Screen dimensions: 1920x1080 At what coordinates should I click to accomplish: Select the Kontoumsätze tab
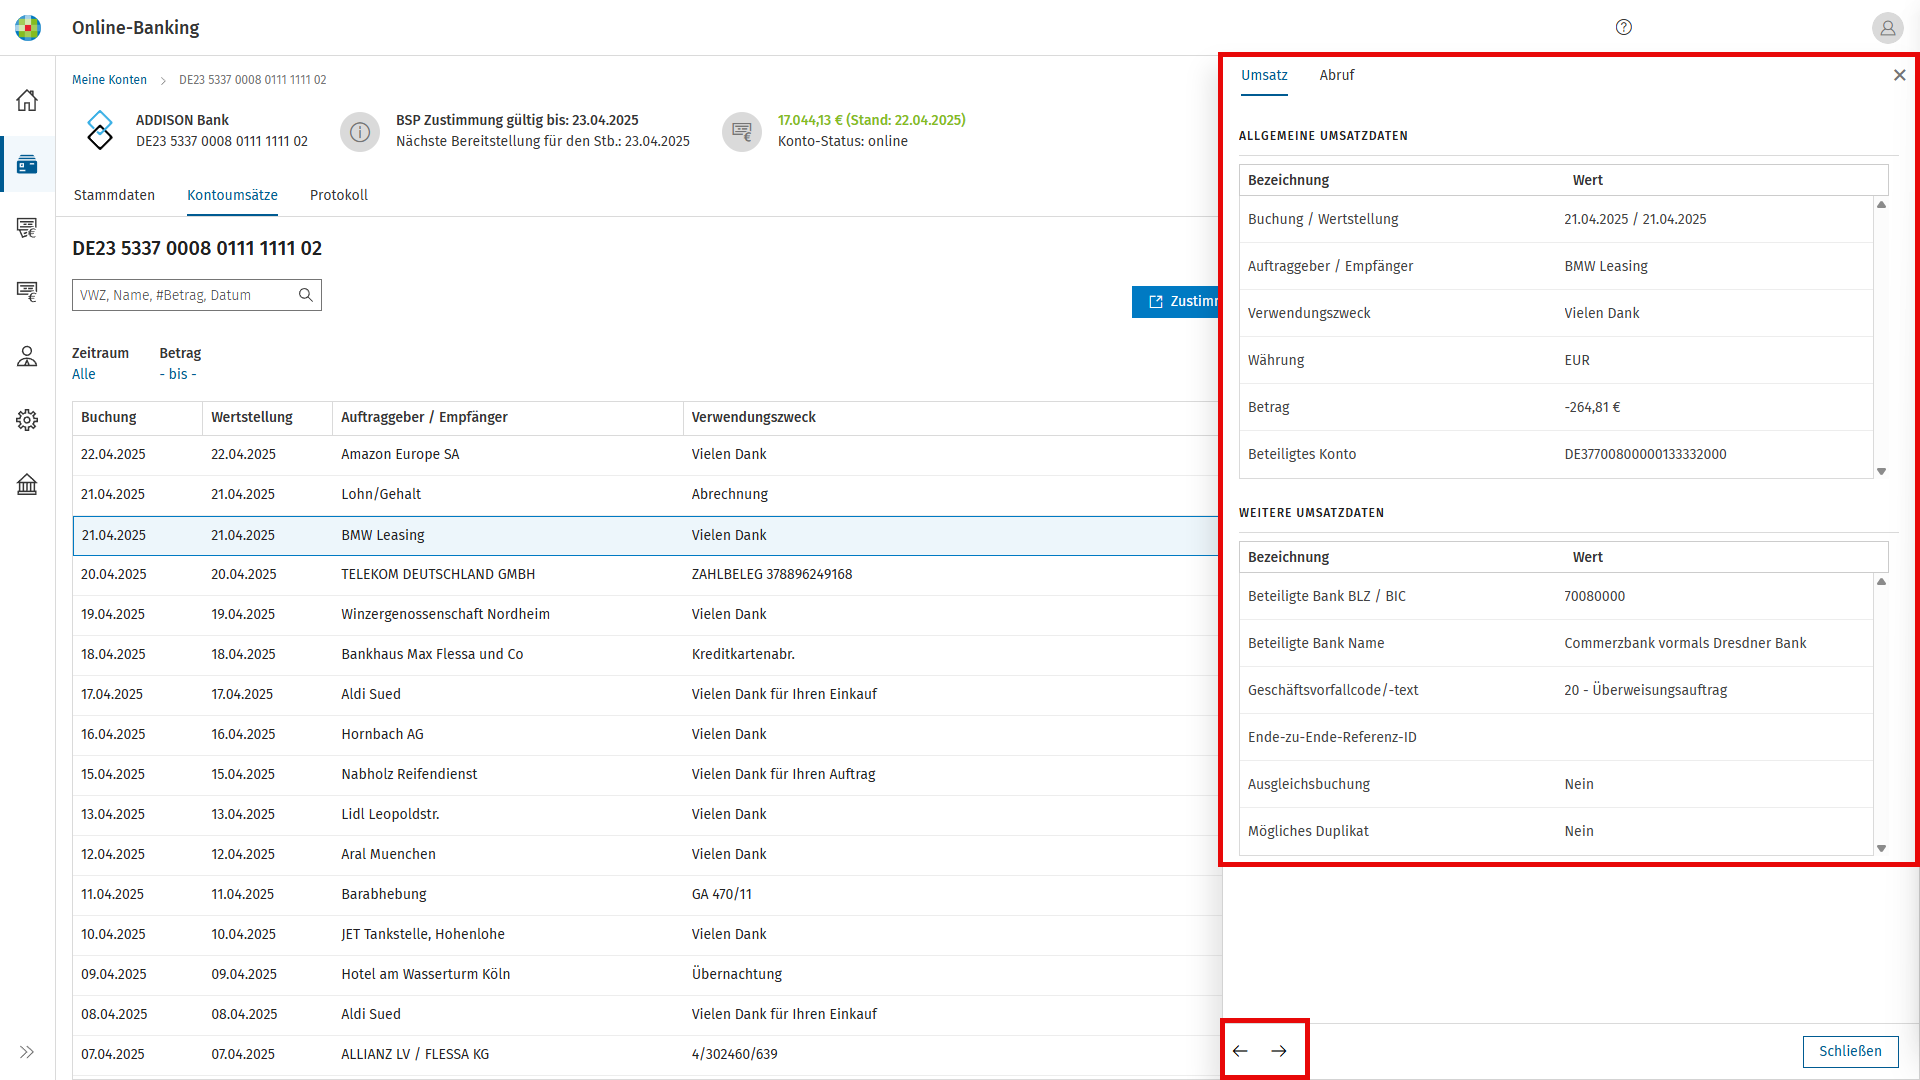click(x=232, y=195)
